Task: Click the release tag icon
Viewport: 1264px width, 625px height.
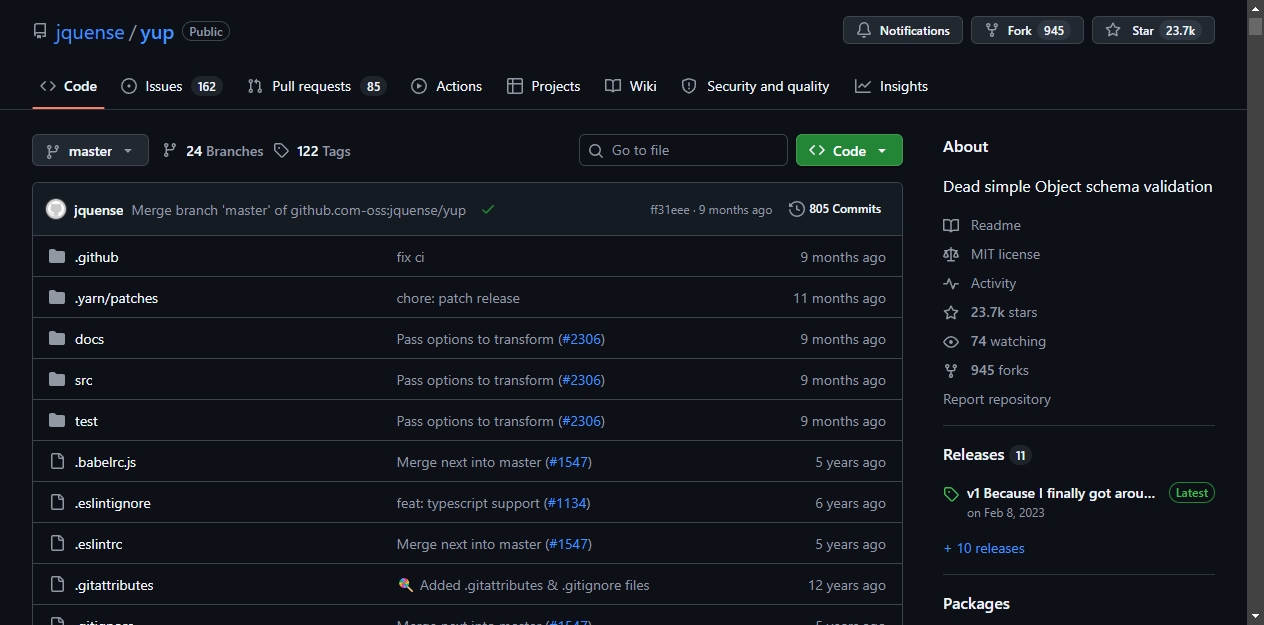Action: (x=951, y=494)
